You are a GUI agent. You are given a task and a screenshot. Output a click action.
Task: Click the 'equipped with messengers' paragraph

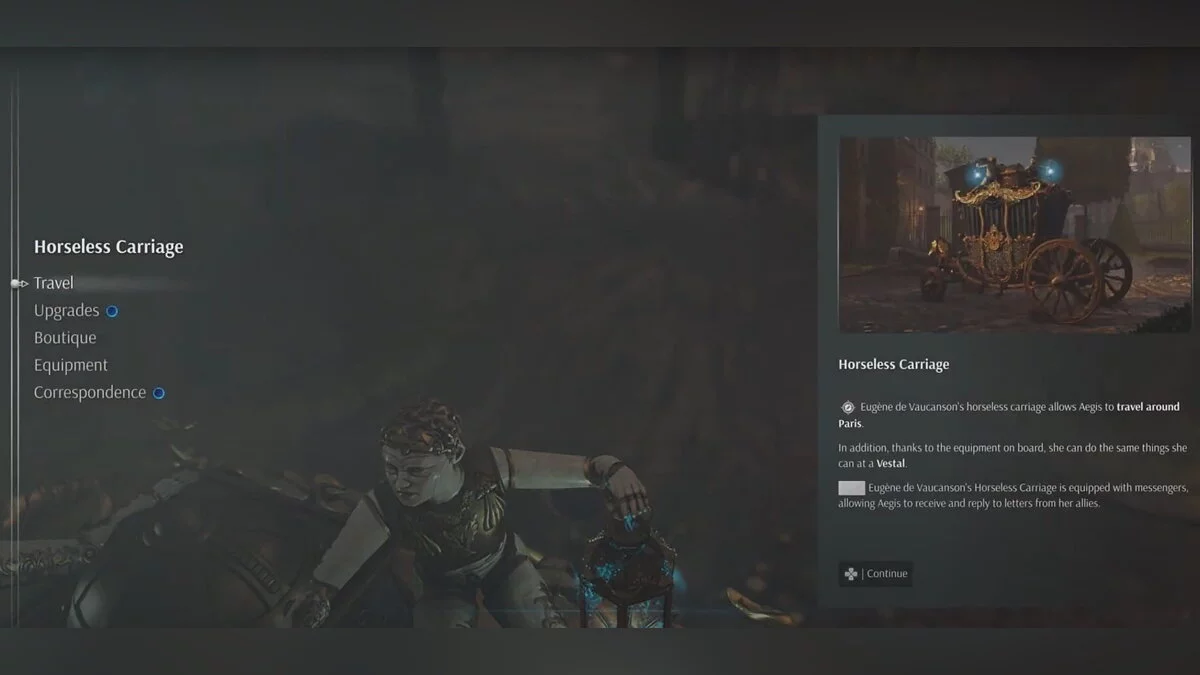[1013, 495]
